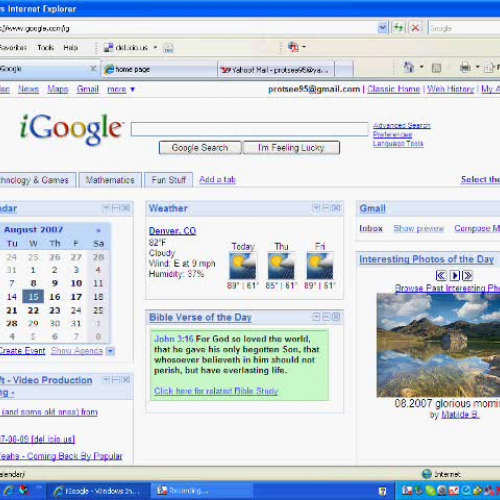
Task: Open the Gmail gadget Inbox
Action: click(x=371, y=228)
